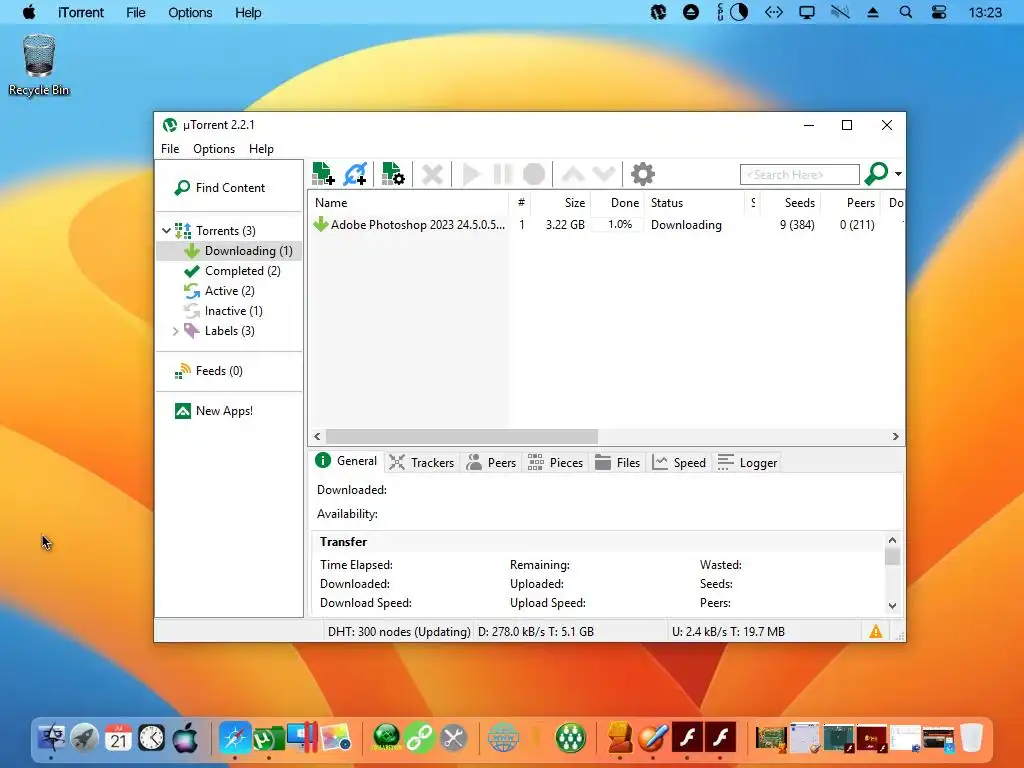
Task: Open Feeds (0) in sidebar
Action: pos(209,371)
